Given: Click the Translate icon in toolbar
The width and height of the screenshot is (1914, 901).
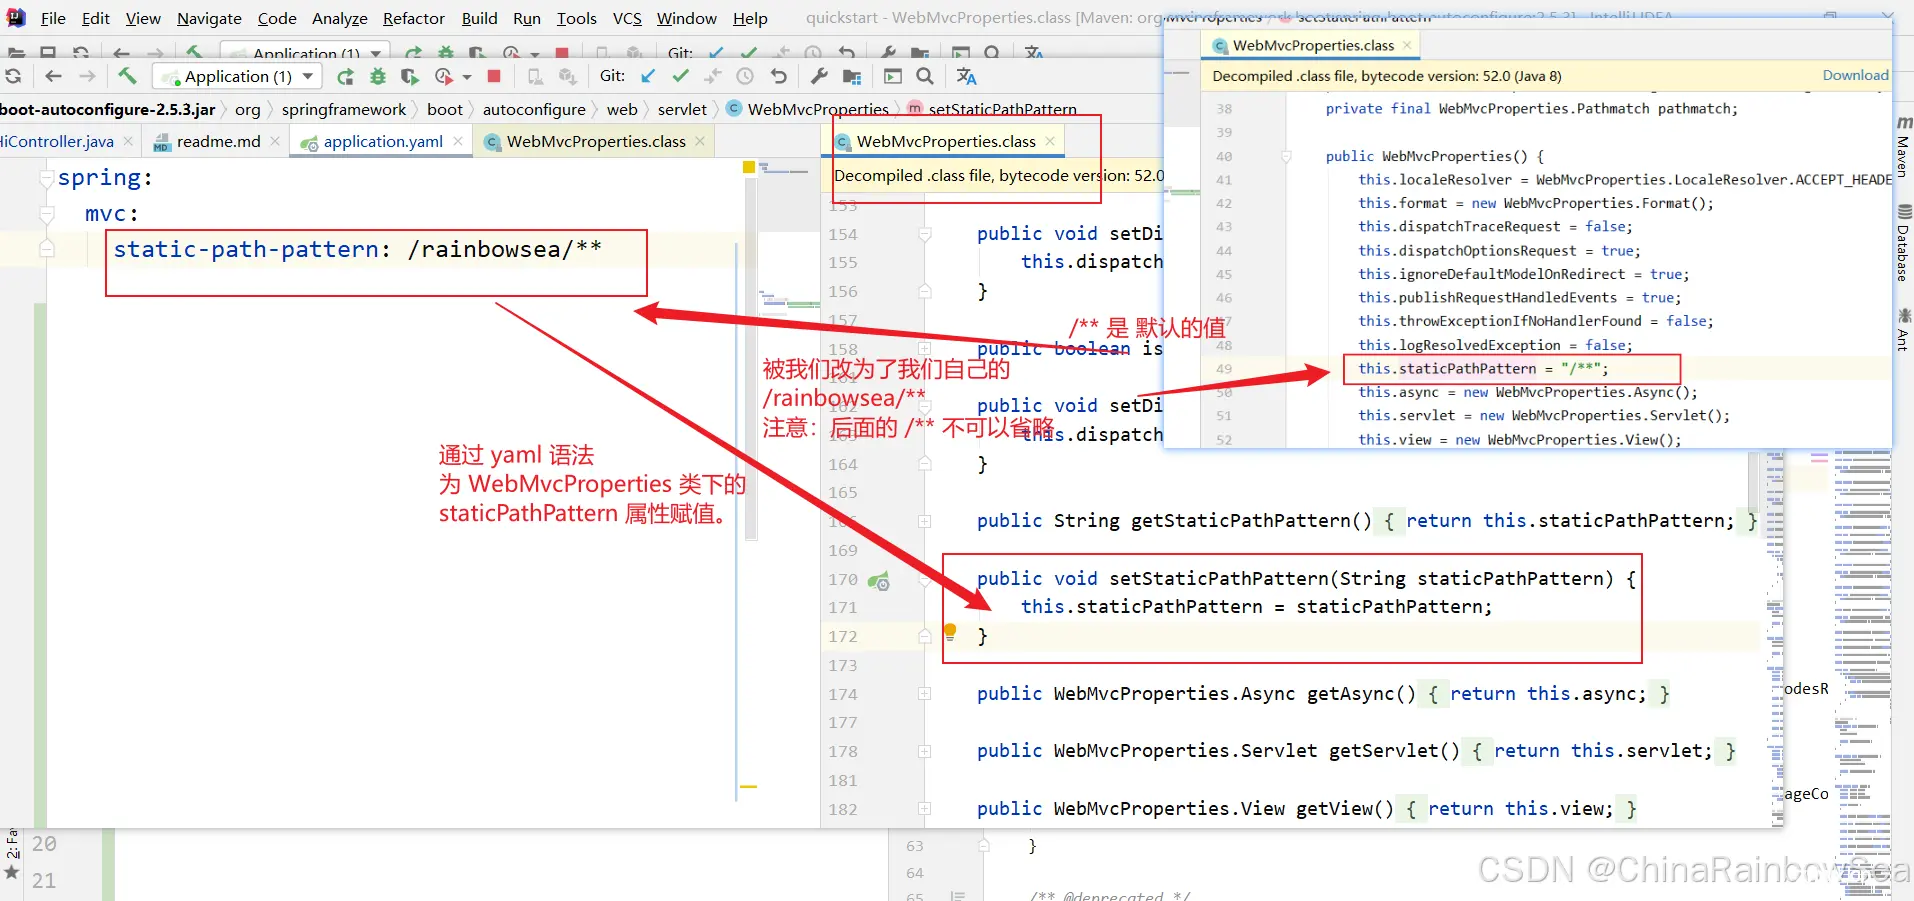Looking at the screenshot, I should [966, 76].
